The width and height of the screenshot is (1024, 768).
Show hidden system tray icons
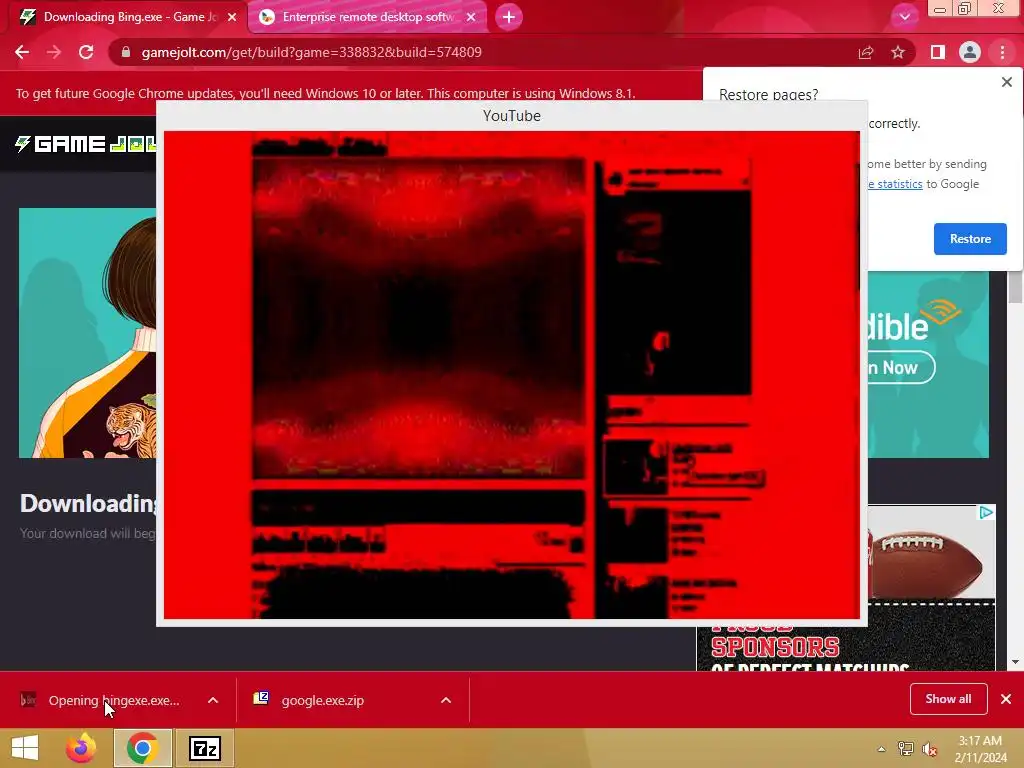(882, 749)
